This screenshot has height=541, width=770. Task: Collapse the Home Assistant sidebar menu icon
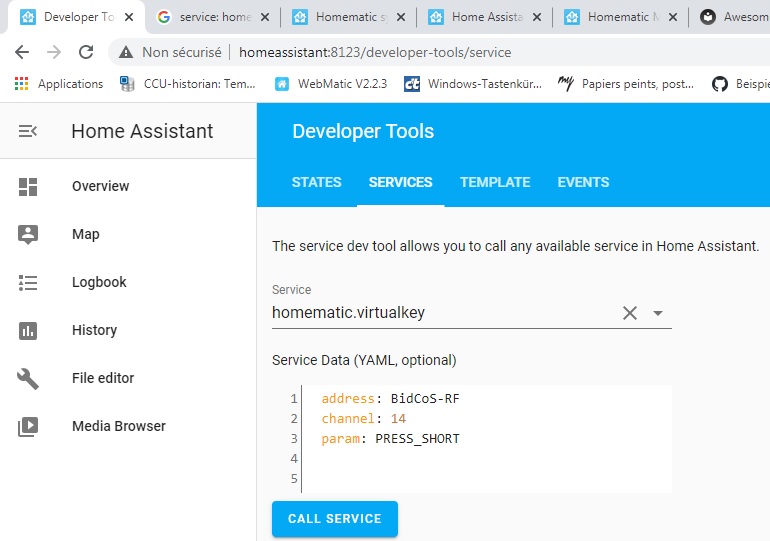pos(28,131)
